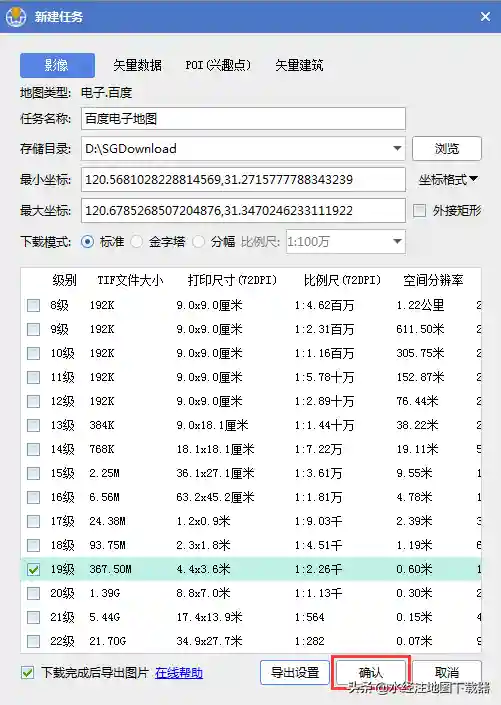Click the 1:4.62百万 scale cell
The image size is (501, 705).
tap(324, 306)
